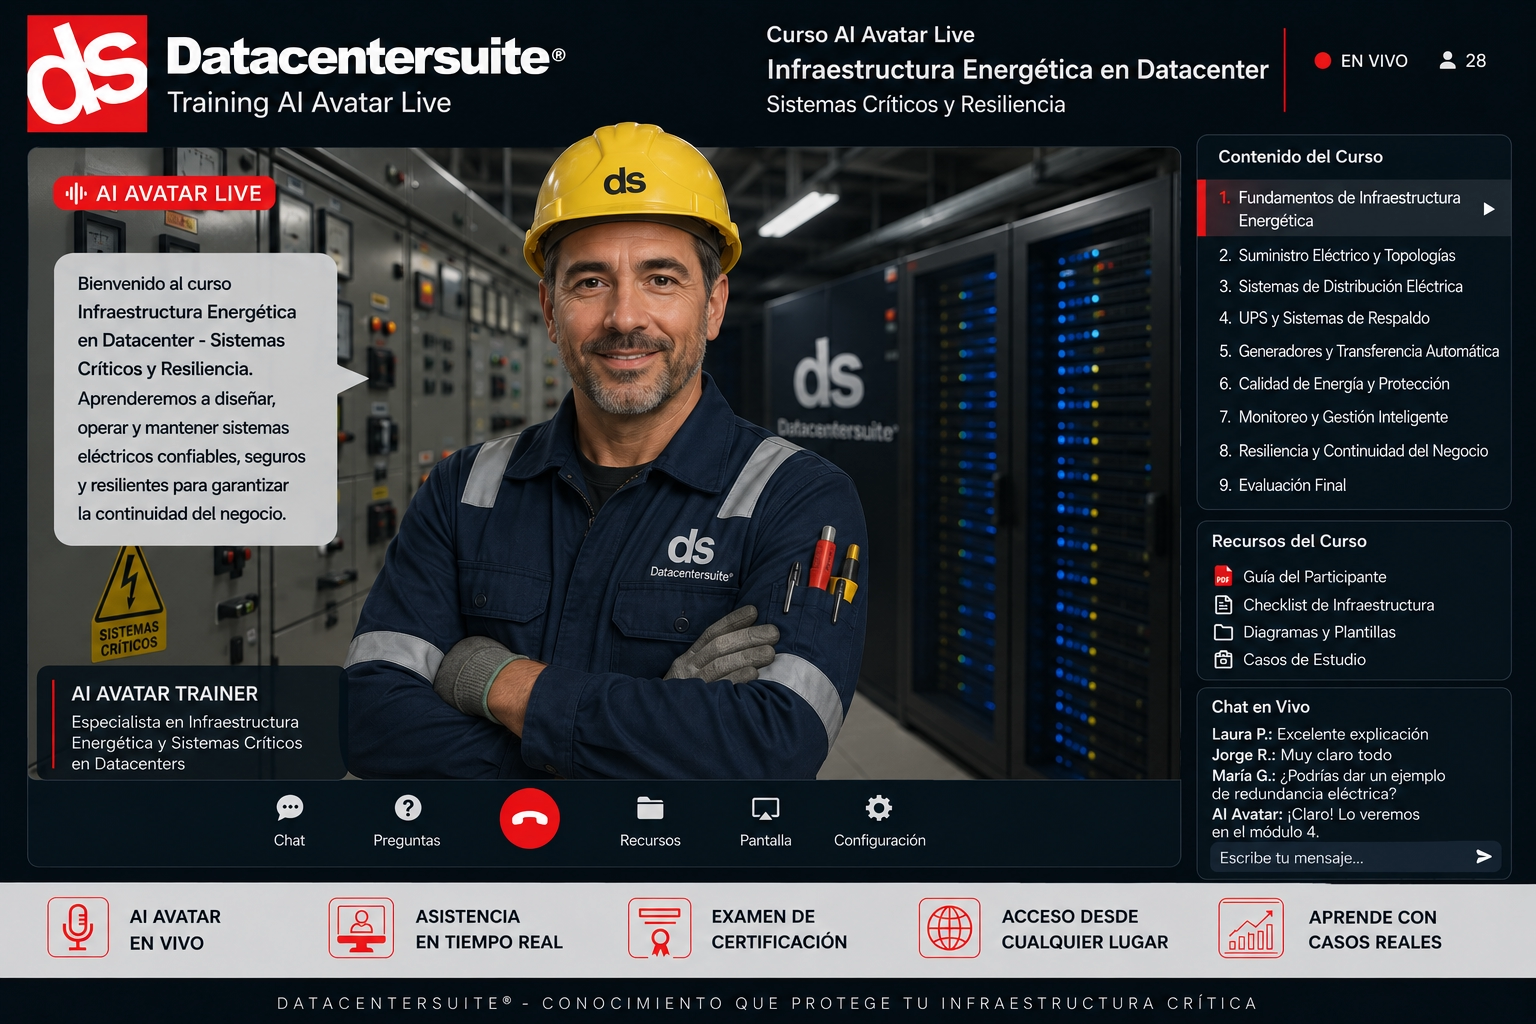Click Jorge R.'s chat message
Screen dimensions: 1536x1024
click(x=1302, y=755)
